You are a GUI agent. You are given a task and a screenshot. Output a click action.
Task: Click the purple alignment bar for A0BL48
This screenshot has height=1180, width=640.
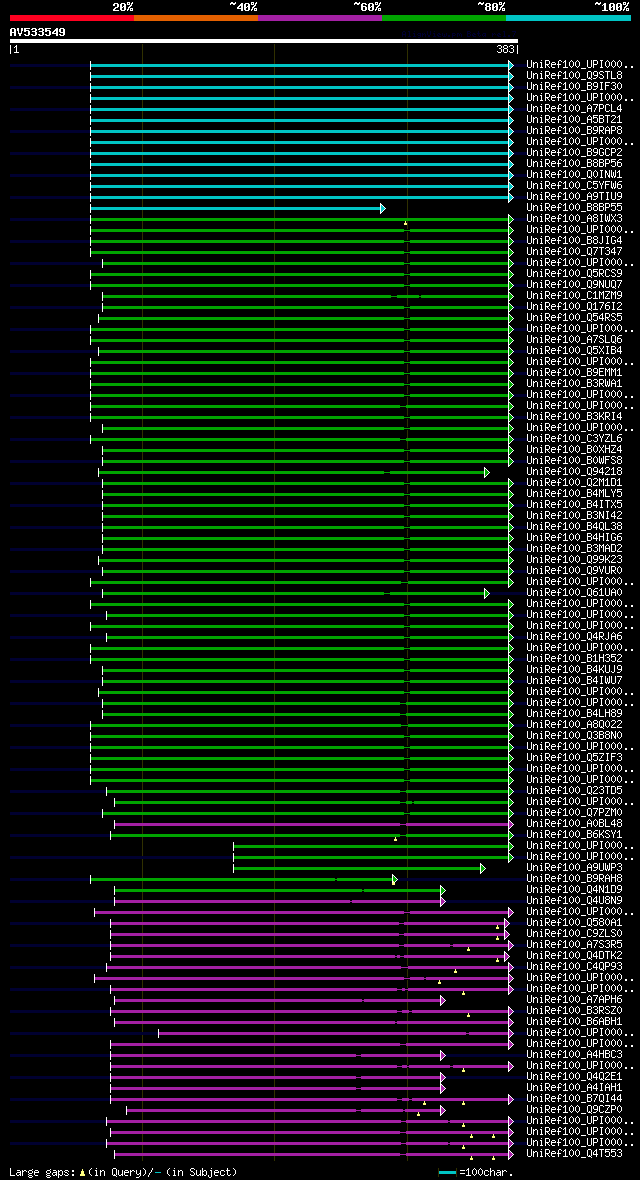click(313, 824)
